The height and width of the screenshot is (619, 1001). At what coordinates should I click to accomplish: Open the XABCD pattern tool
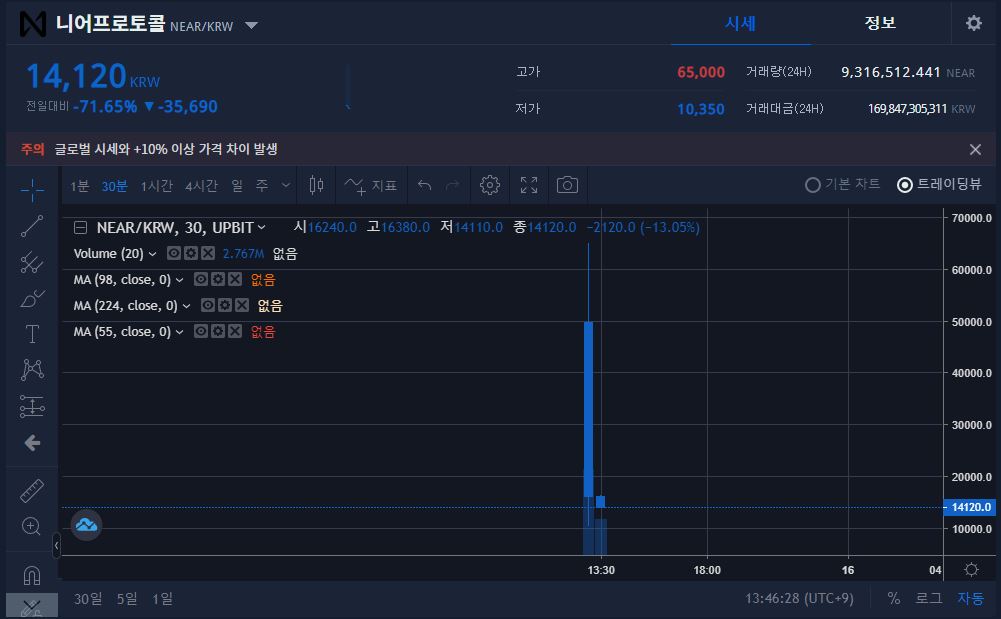(x=32, y=369)
